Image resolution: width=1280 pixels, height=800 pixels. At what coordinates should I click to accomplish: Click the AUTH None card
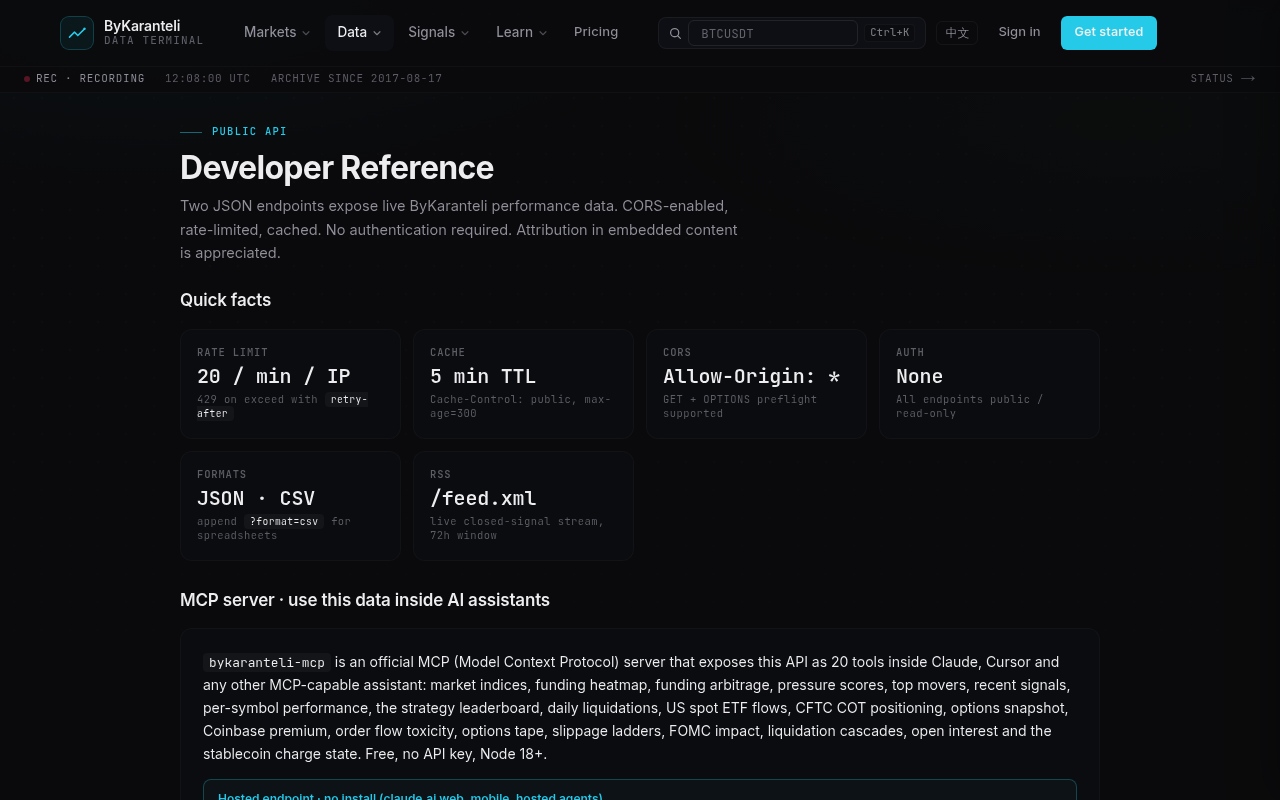coord(989,384)
